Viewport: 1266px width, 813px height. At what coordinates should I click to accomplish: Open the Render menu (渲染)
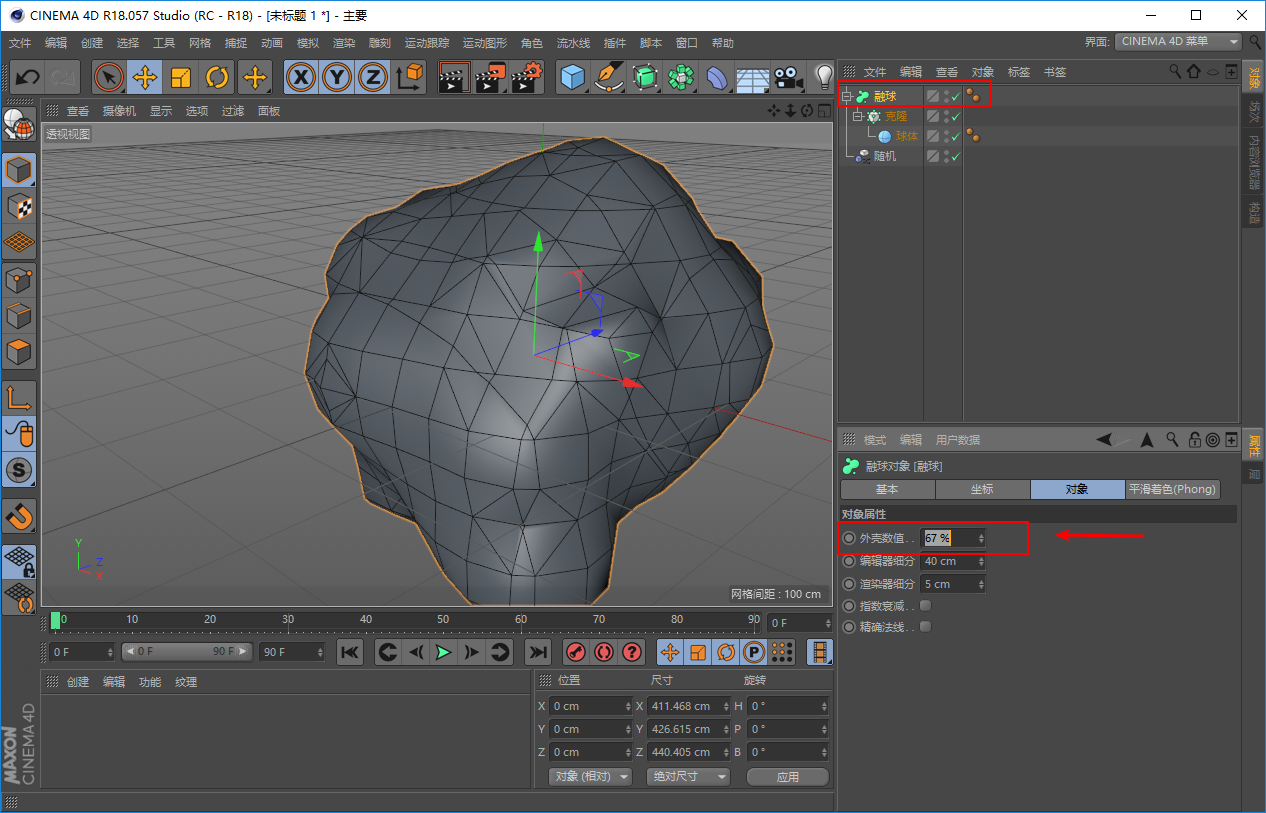coord(344,43)
